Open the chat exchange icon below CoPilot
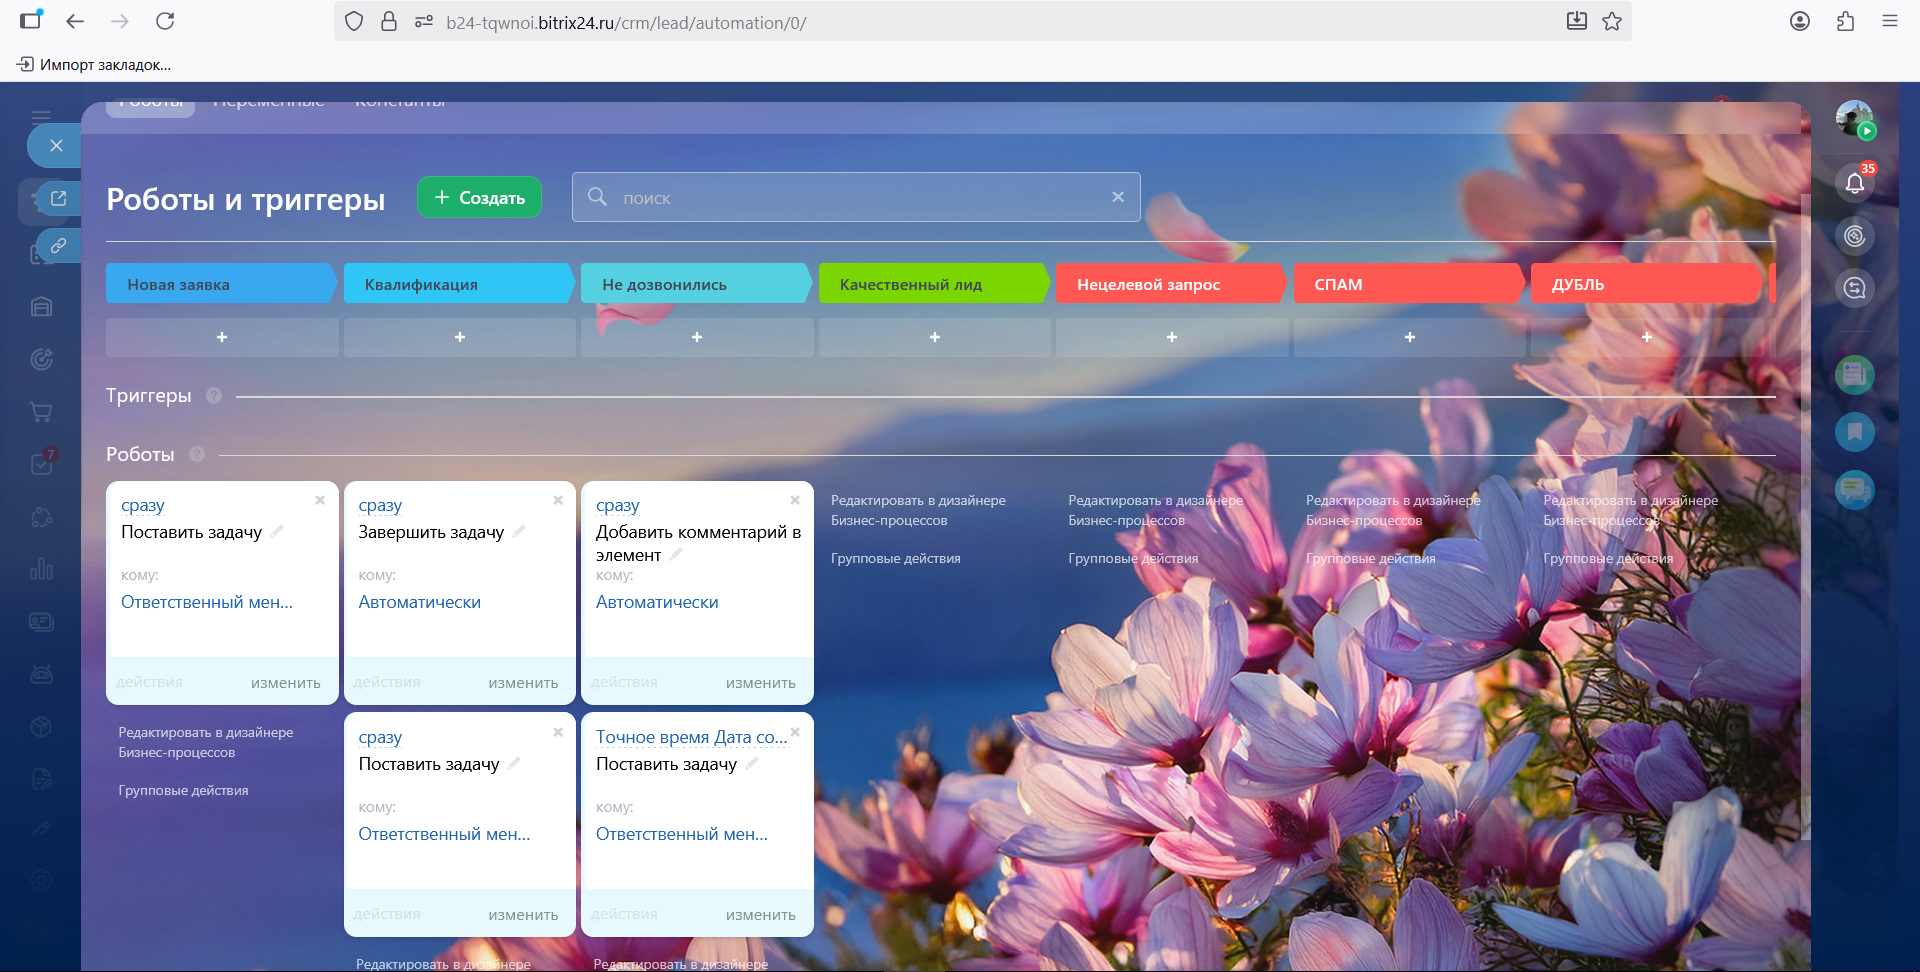Screen dimensions: 1920x972 1854,288
